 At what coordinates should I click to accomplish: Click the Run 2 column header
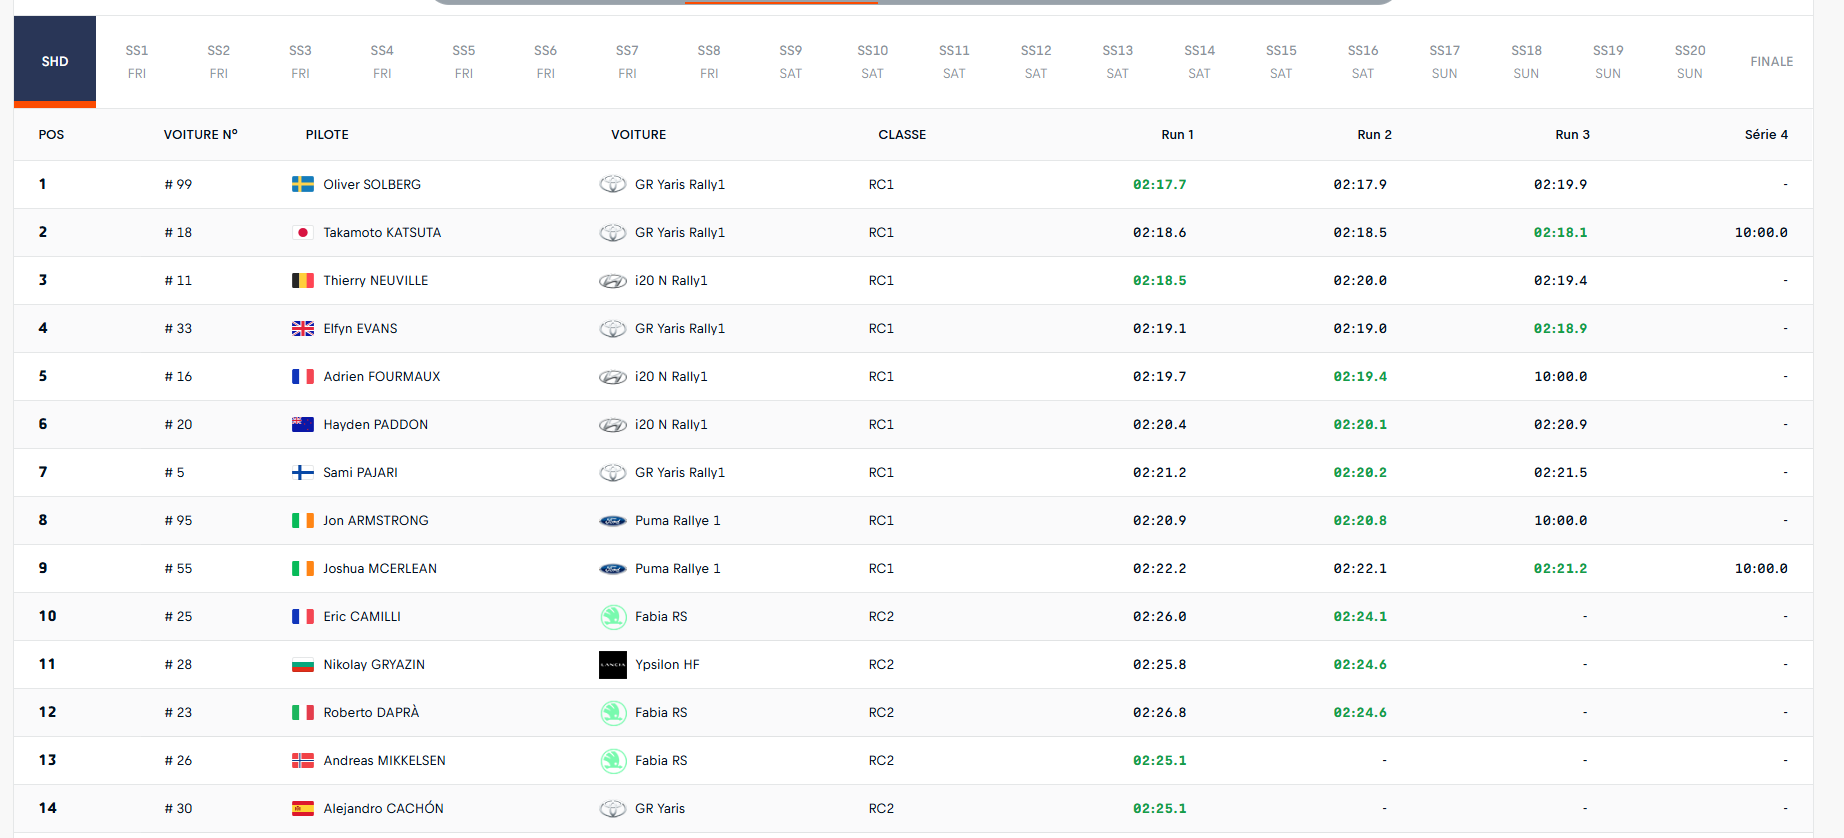[x=1375, y=134]
